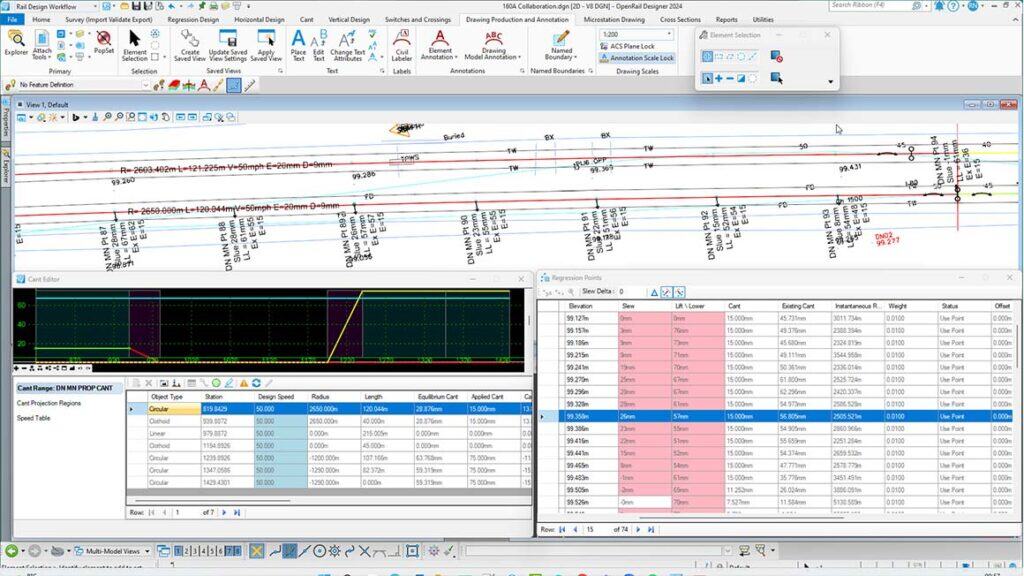The height and width of the screenshot is (576, 1024).
Task: Click Update Saved View Settings
Action: 228,46
